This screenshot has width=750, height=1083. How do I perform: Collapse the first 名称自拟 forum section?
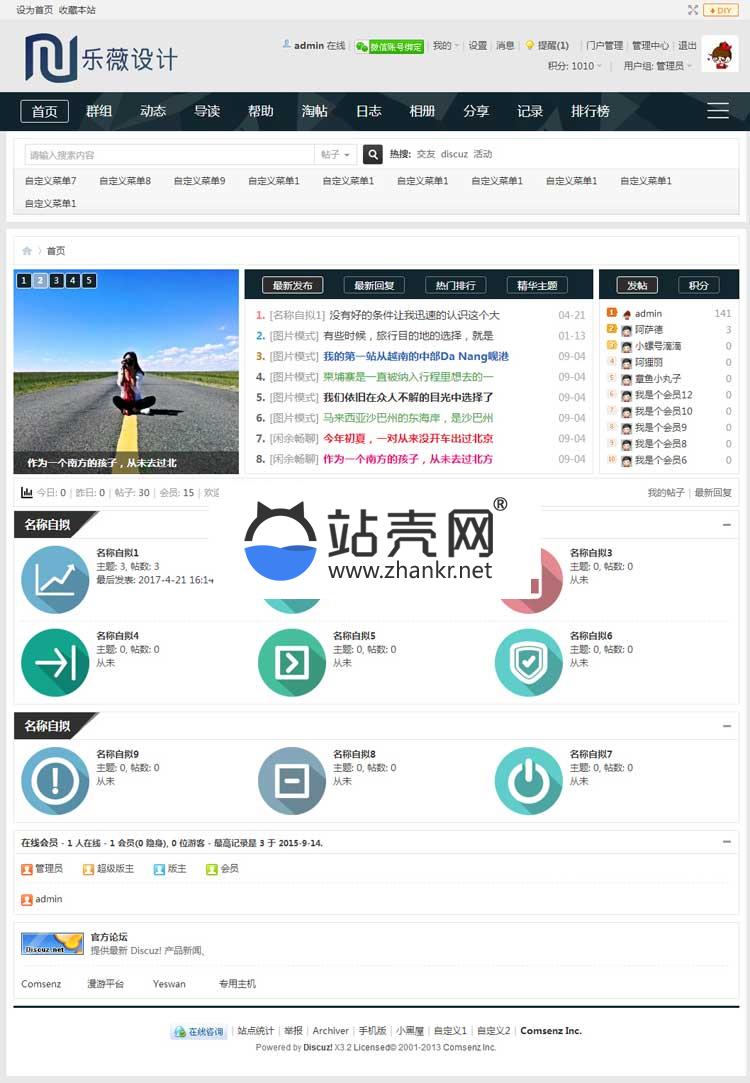[727, 525]
